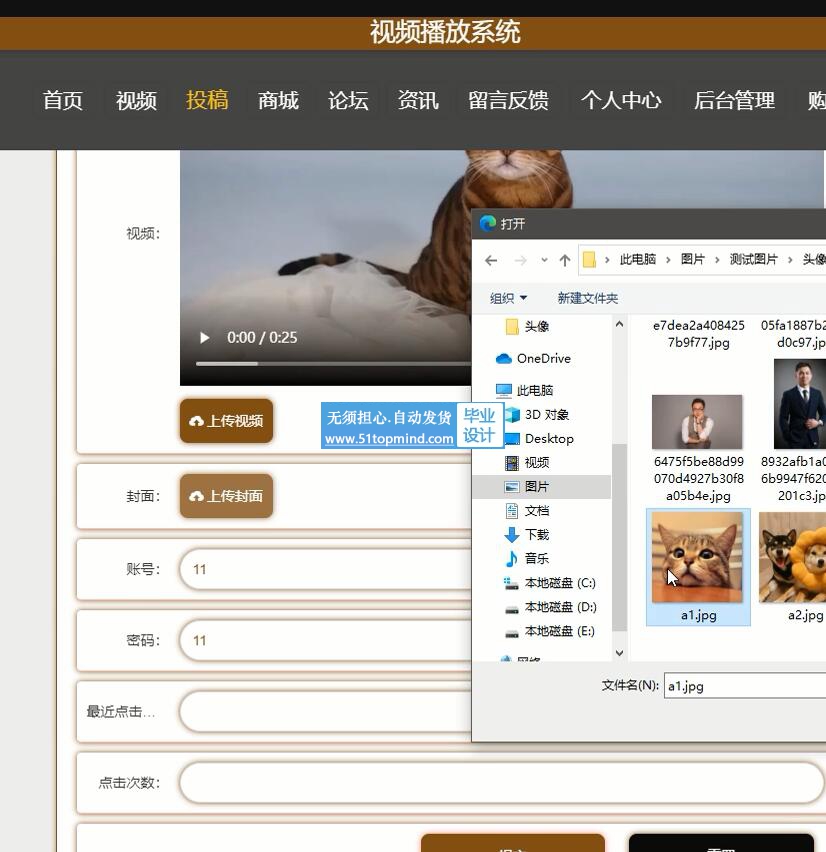
Task: Click 新建文件夹 in the dialog toolbar
Action: (x=587, y=298)
